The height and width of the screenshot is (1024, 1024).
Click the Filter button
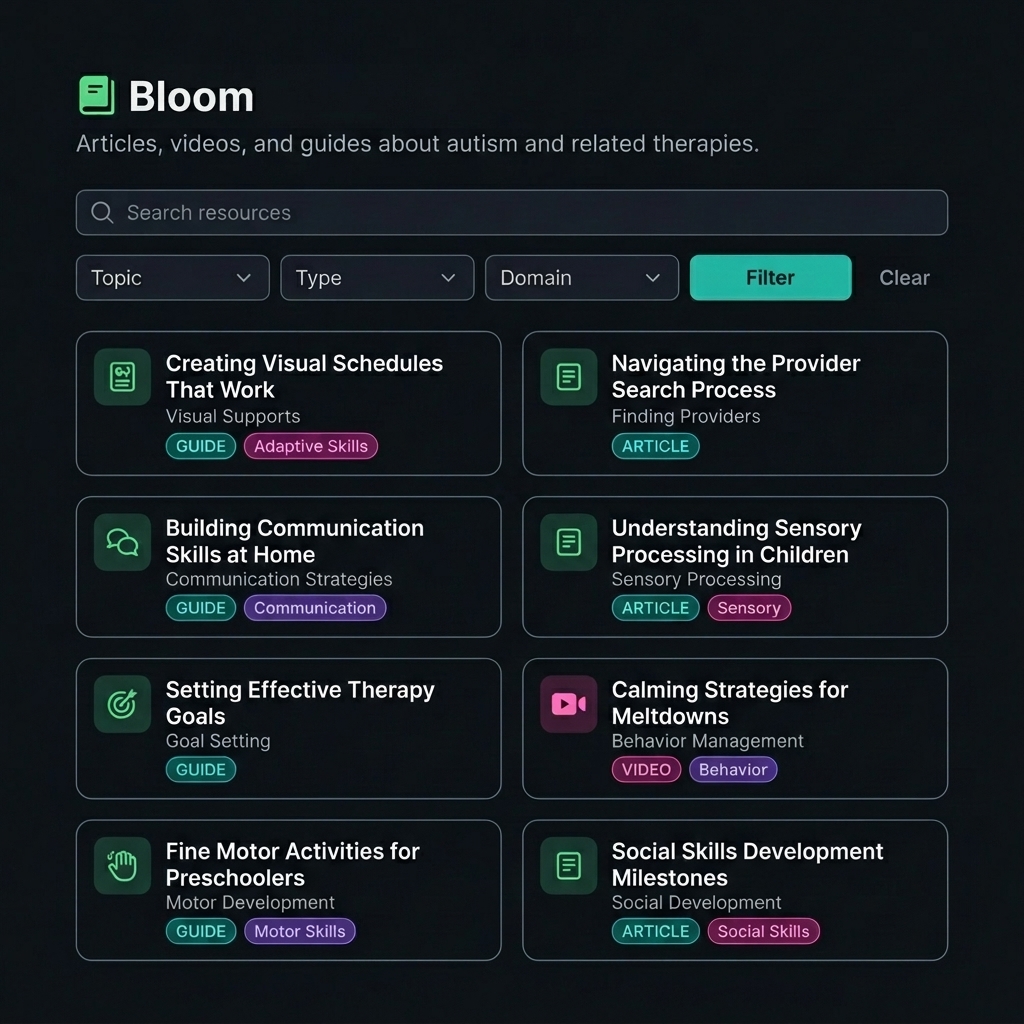click(770, 277)
